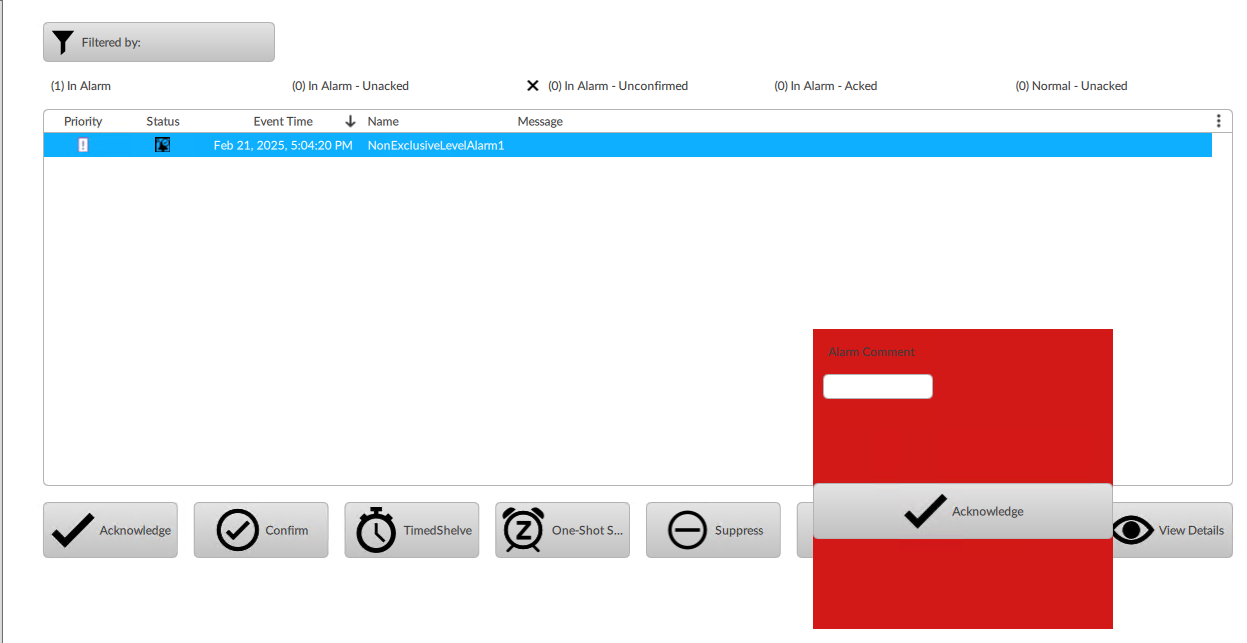
Task: Click the Alarm Comment label in popup
Action: click(x=872, y=352)
